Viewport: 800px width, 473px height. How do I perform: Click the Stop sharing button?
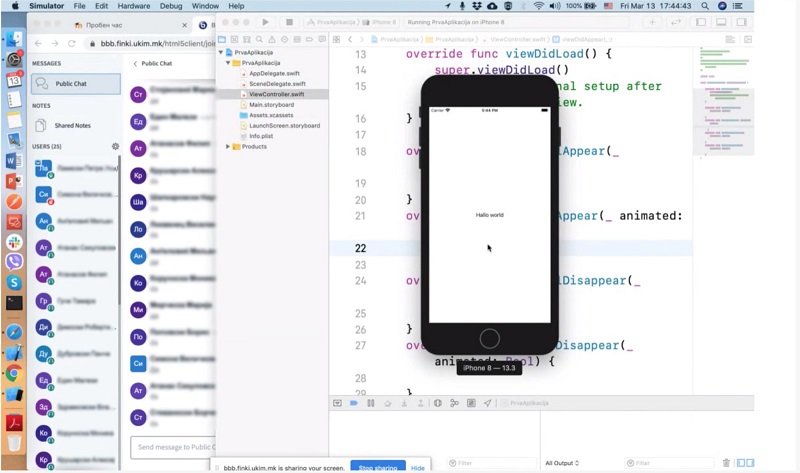click(378, 467)
